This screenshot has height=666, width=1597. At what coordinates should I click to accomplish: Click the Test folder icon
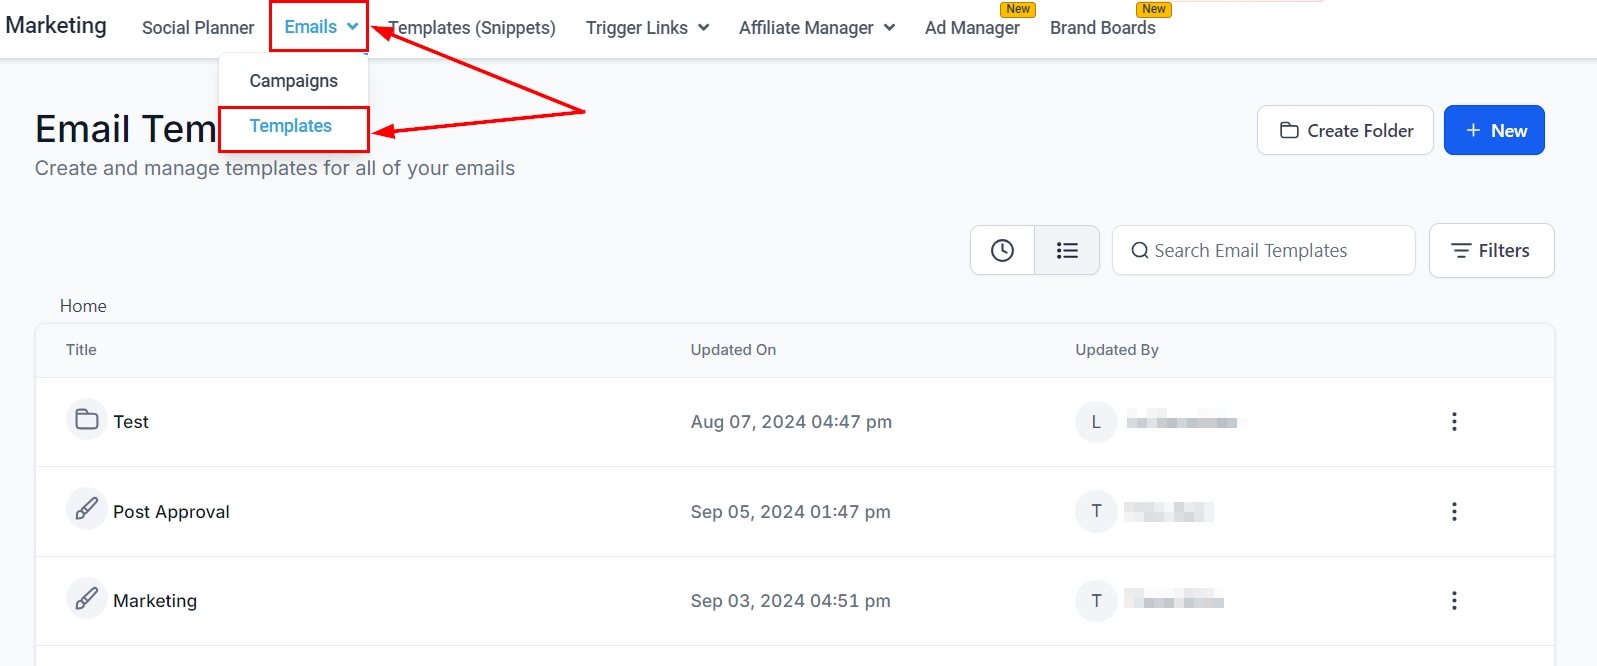pos(87,420)
